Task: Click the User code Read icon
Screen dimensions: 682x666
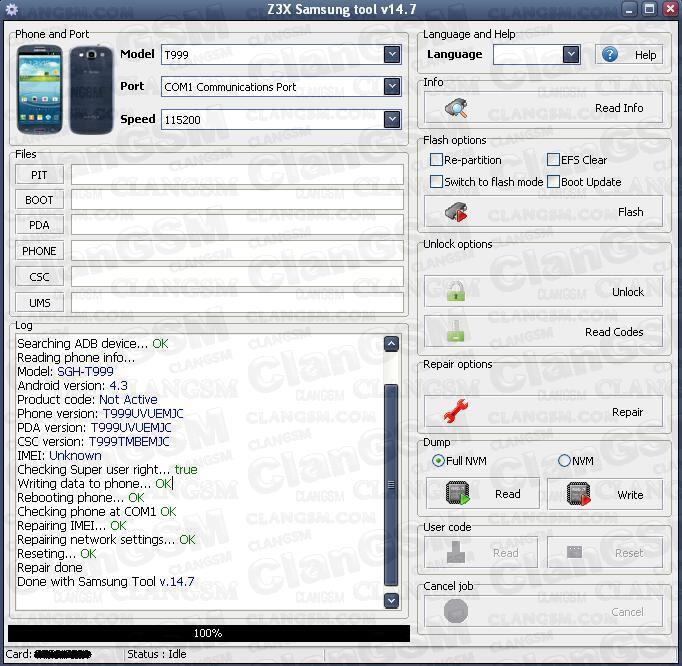Action: 456,552
